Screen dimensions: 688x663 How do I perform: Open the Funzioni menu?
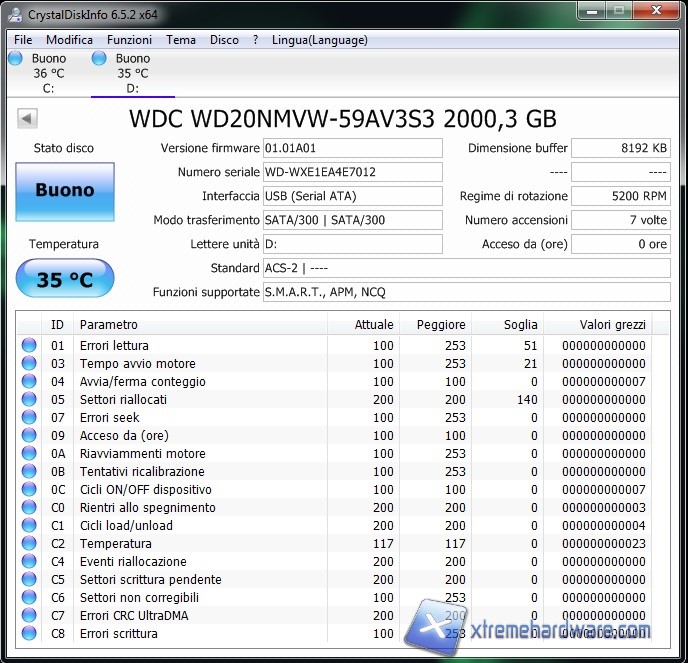click(x=130, y=40)
